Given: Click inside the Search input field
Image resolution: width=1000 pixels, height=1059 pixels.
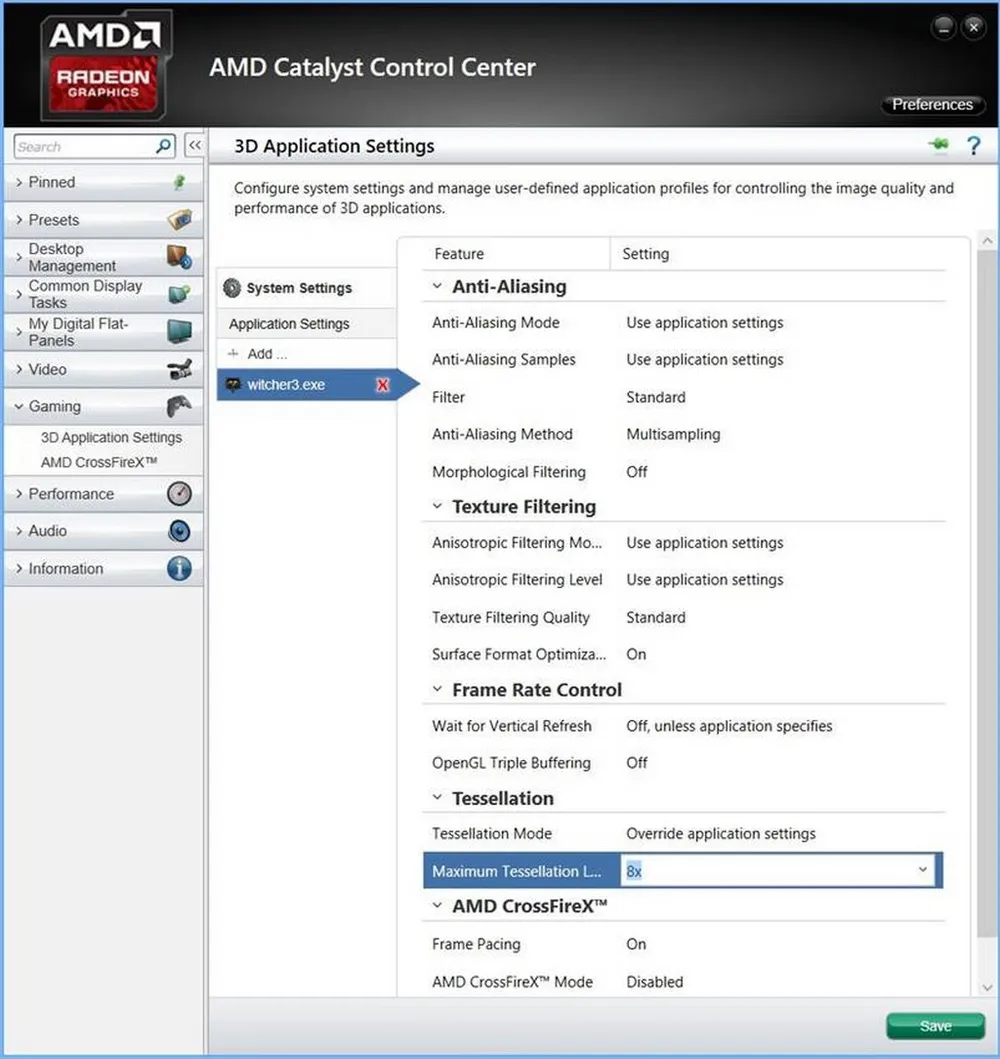Looking at the screenshot, I should (84, 146).
